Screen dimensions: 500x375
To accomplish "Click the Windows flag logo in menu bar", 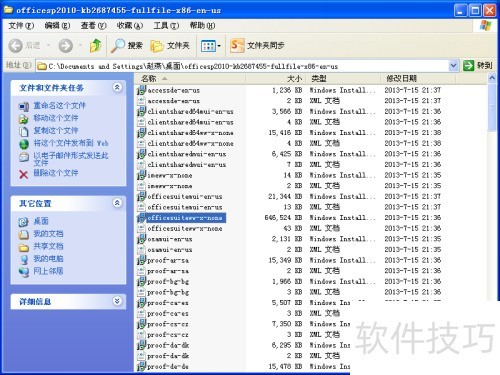I will pos(485,25).
